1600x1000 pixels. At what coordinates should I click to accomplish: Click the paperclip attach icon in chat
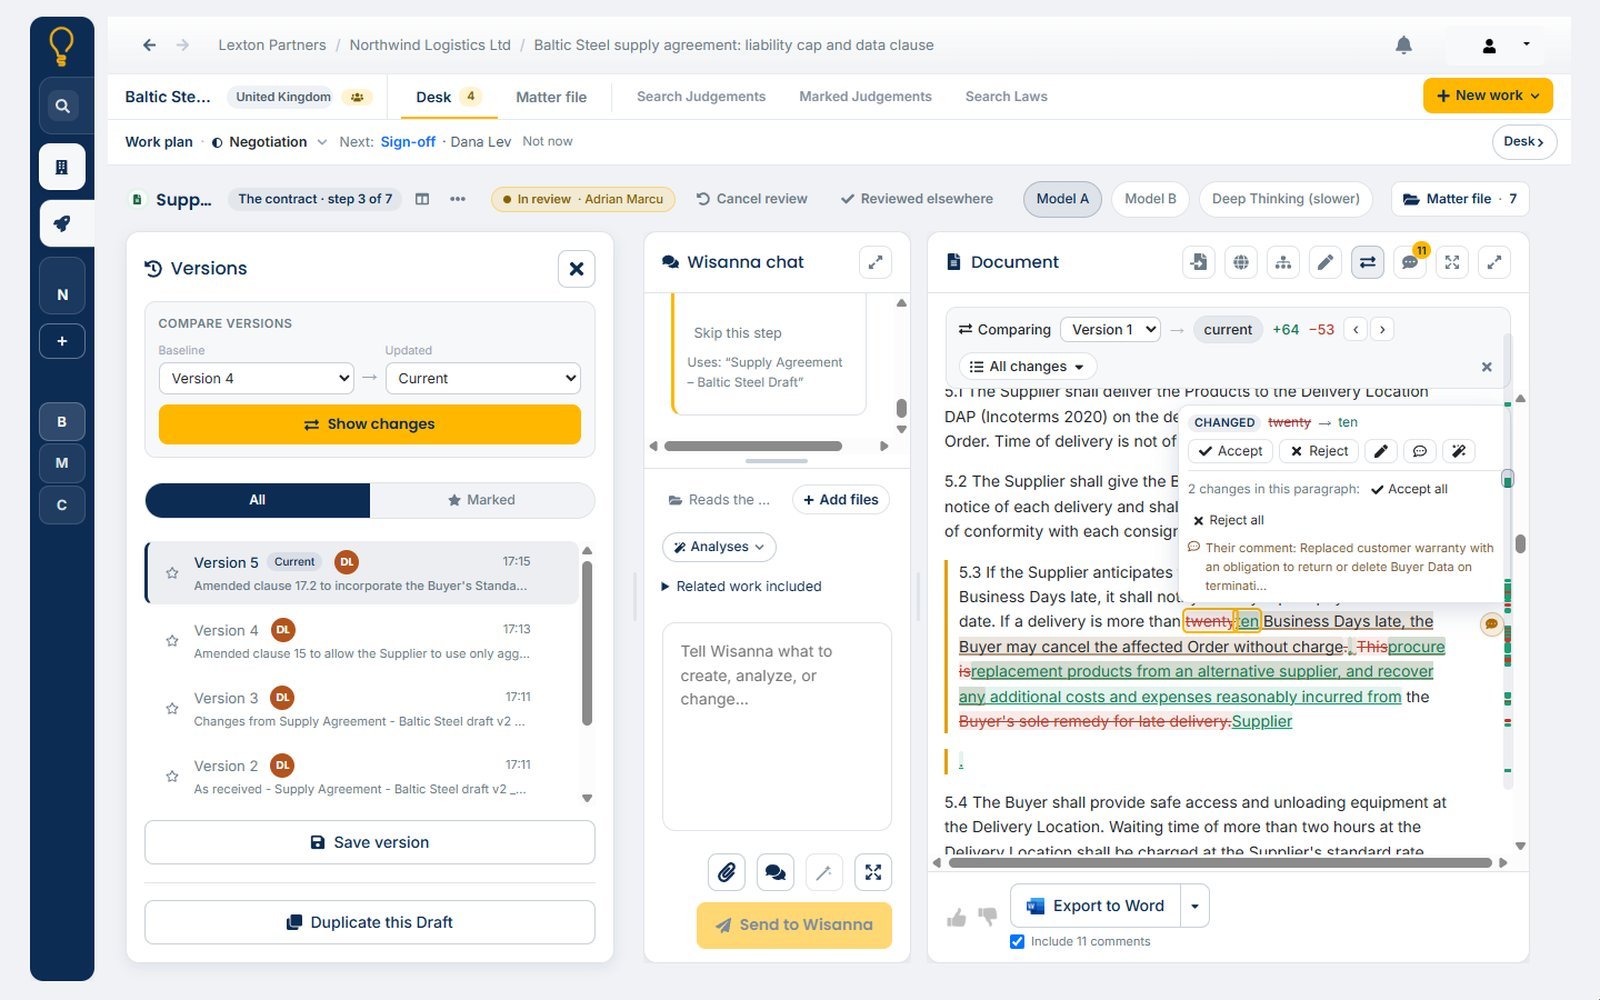click(x=727, y=872)
